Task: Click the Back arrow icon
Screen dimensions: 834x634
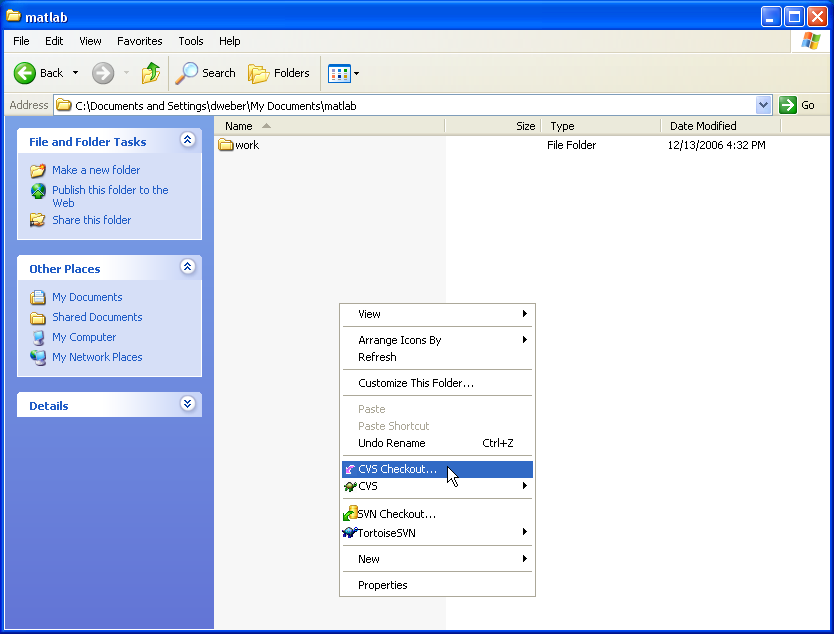Action: [25, 73]
